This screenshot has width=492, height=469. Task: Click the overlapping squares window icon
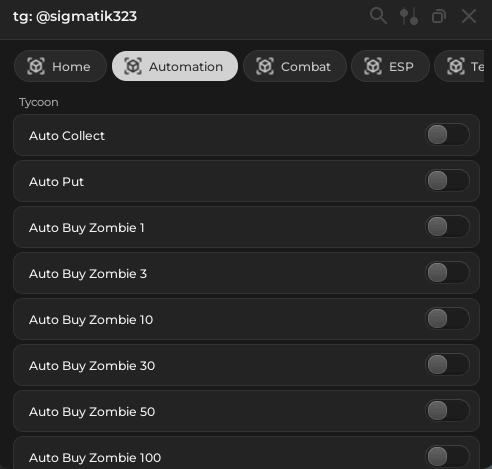(x=439, y=16)
